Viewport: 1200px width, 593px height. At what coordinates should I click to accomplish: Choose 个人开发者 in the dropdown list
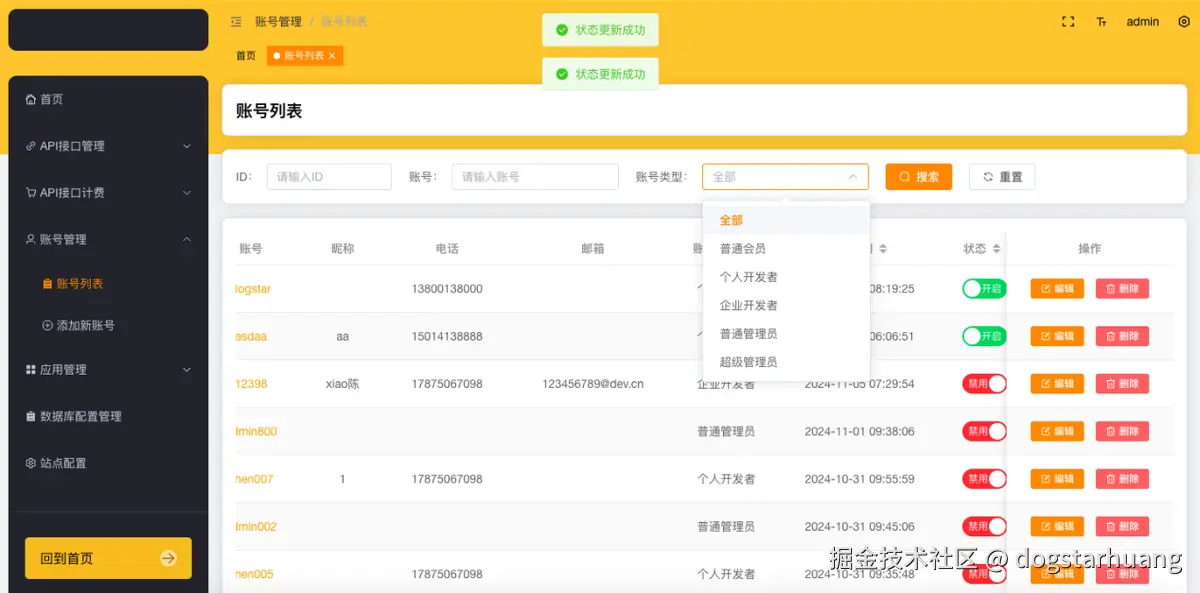pyautogui.click(x=786, y=277)
